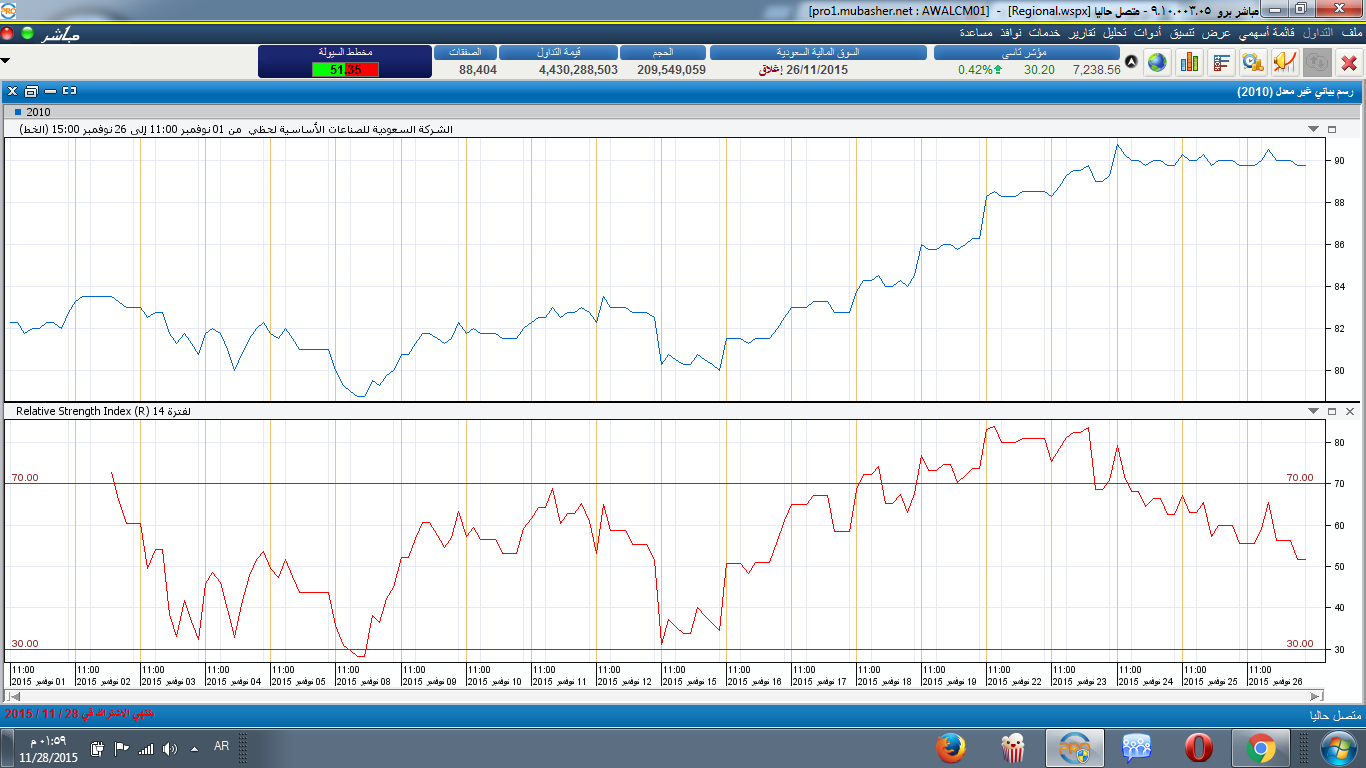The width and height of the screenshot is (1366, 768).
Task: Click the turnover value 4,430,288,503
Action: click(578, 70)
